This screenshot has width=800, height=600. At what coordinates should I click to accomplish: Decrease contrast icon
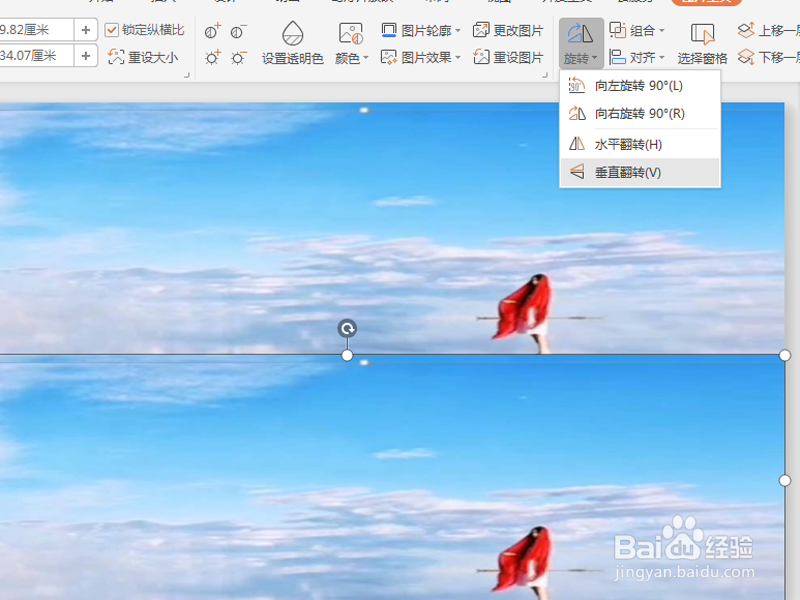238,32
